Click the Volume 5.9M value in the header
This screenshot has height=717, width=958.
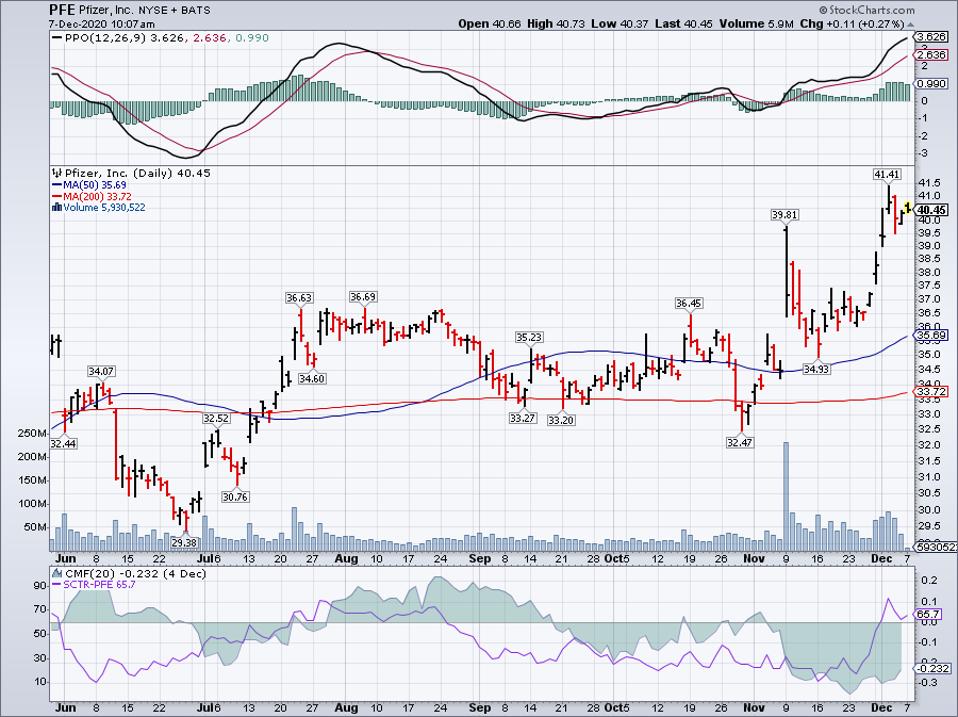[x=757, y=24]
